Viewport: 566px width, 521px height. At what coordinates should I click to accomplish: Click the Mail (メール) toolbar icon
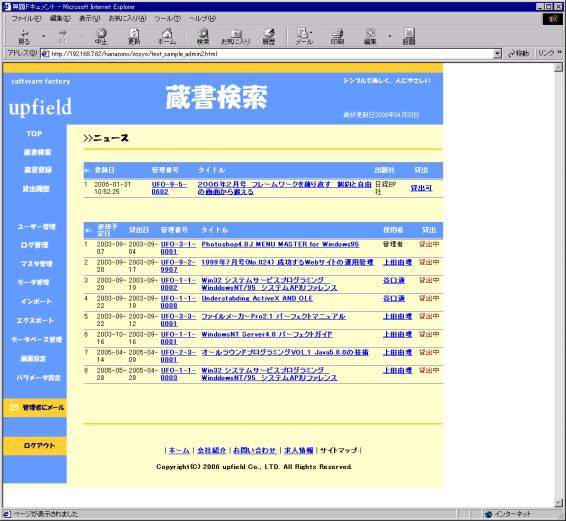304,36
